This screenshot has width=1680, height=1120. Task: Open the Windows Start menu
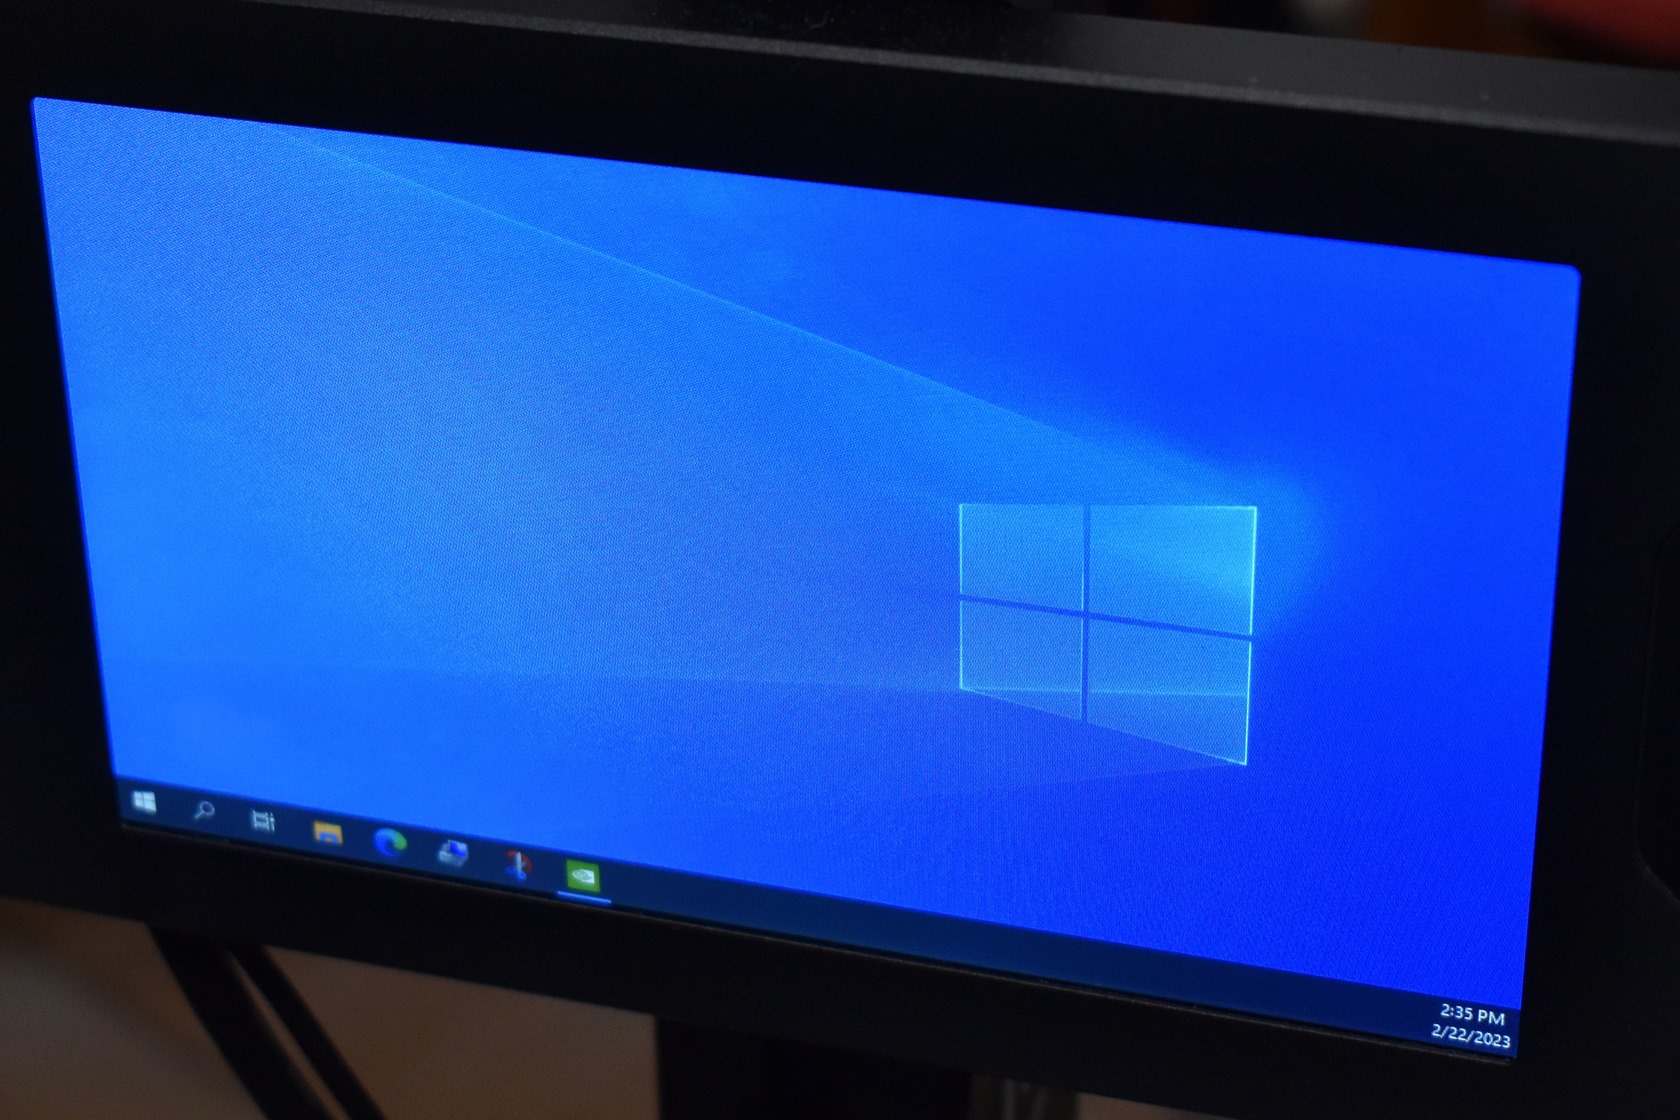click(x=145, y=802)
